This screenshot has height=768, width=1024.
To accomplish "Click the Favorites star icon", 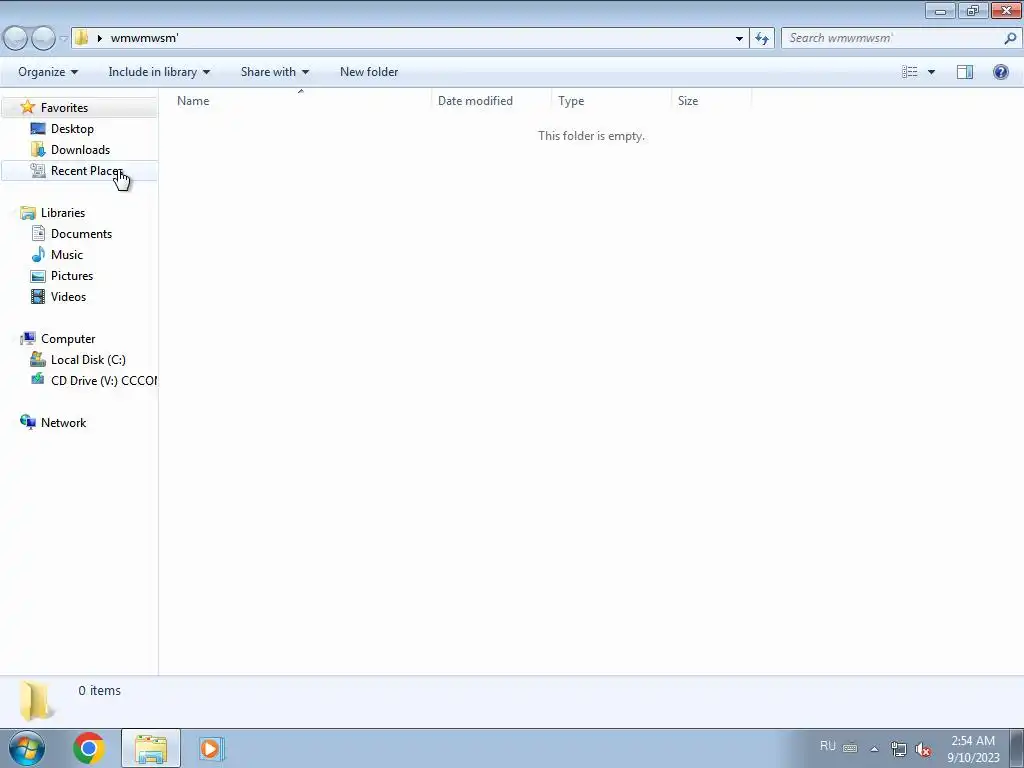I will coord(27,106).
